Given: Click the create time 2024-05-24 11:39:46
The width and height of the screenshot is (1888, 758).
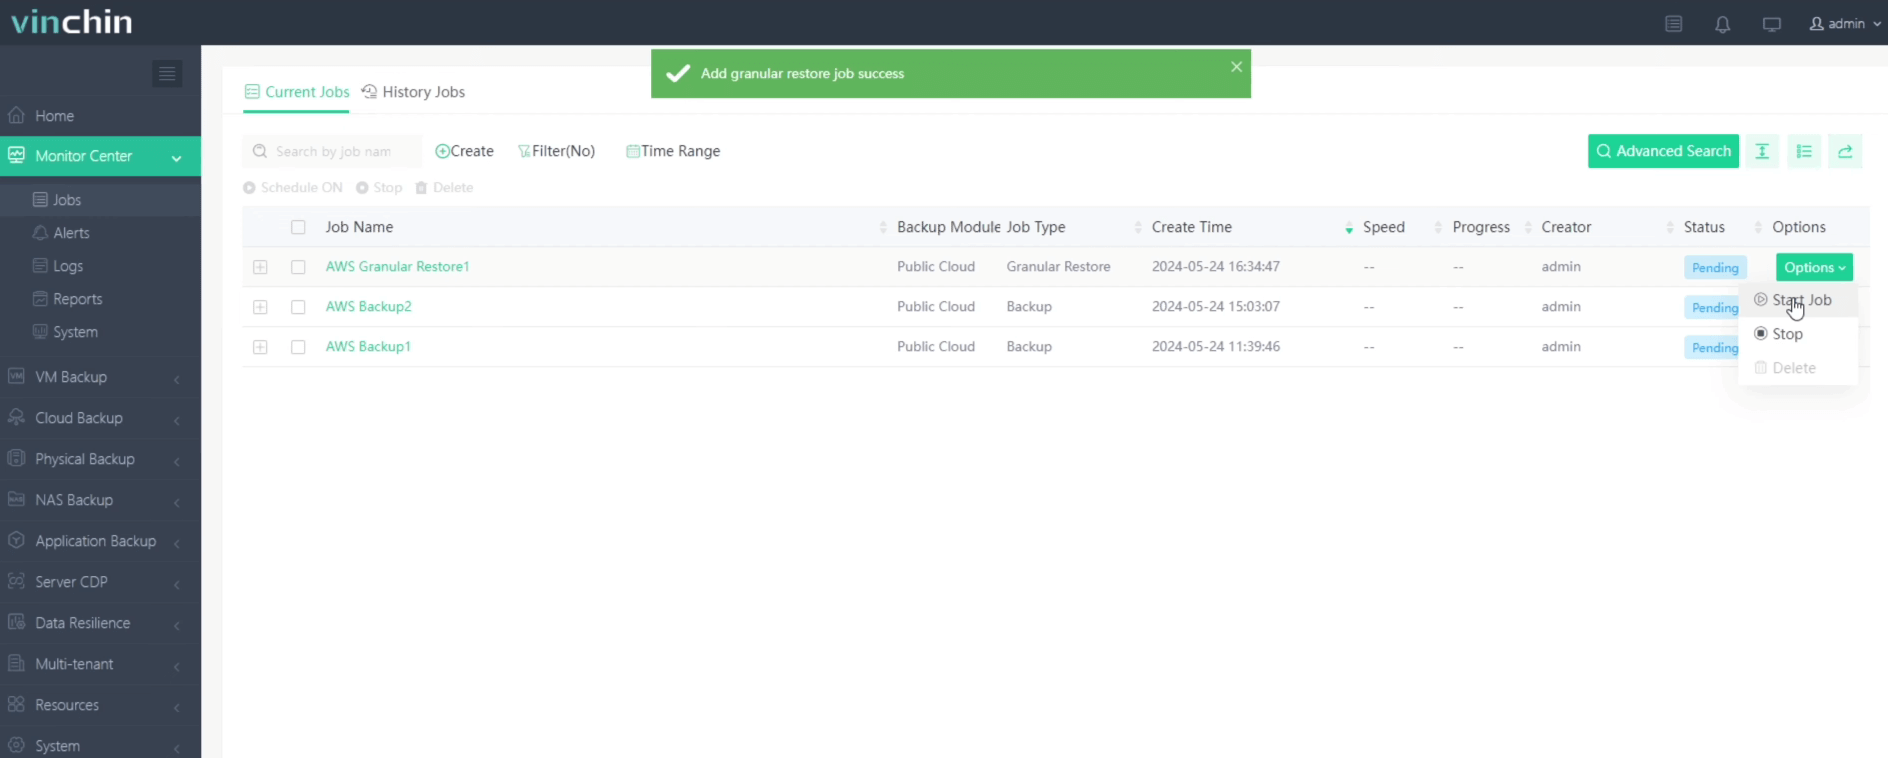Looking at the screenshot, I should click(1216, 347).
